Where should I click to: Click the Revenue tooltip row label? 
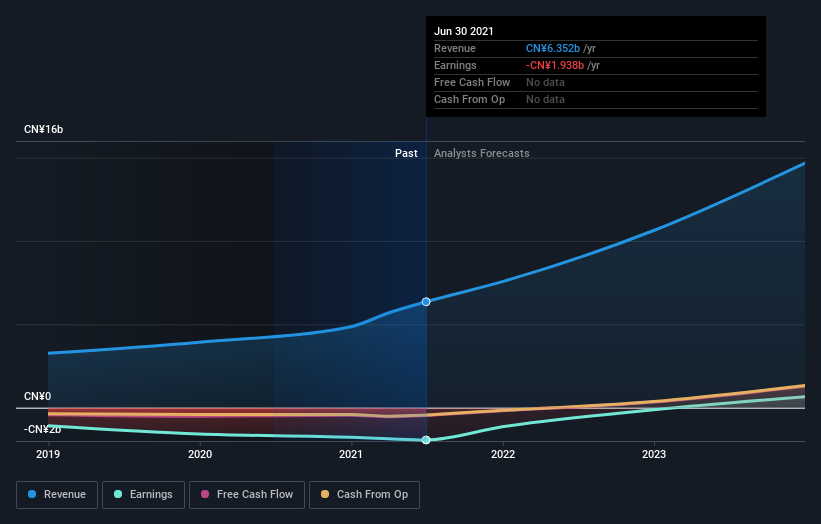455,48
